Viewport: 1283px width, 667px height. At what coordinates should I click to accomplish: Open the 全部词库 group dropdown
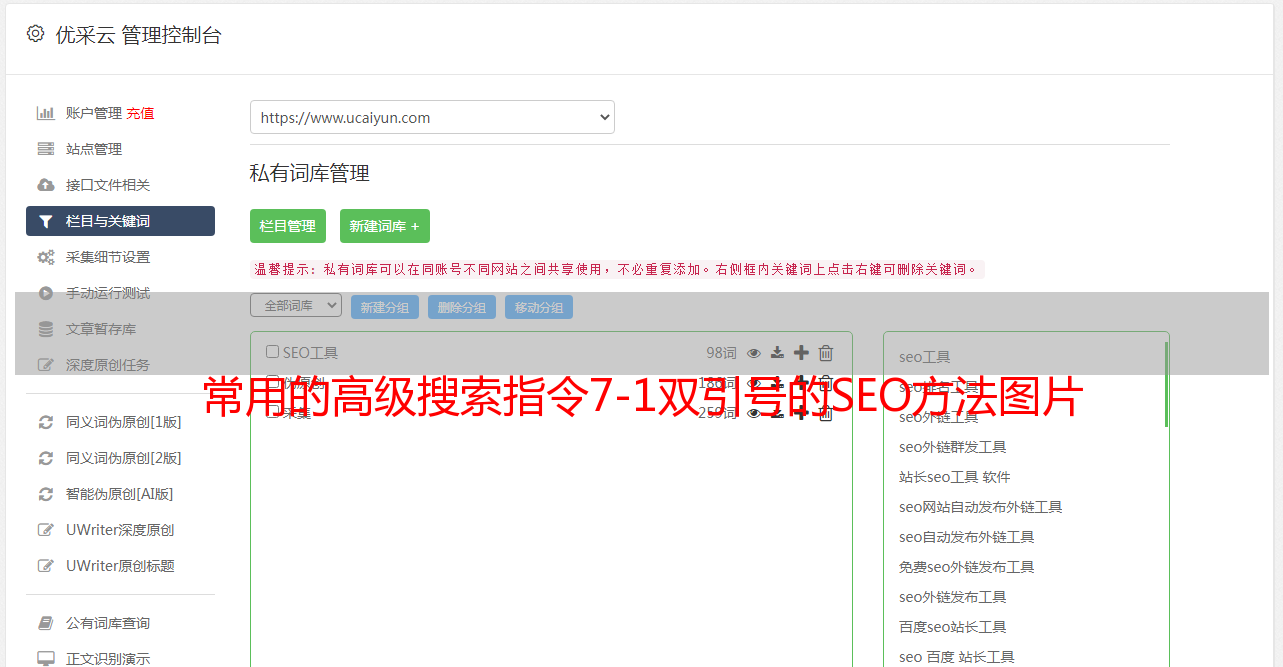click(x=296, y=305)
